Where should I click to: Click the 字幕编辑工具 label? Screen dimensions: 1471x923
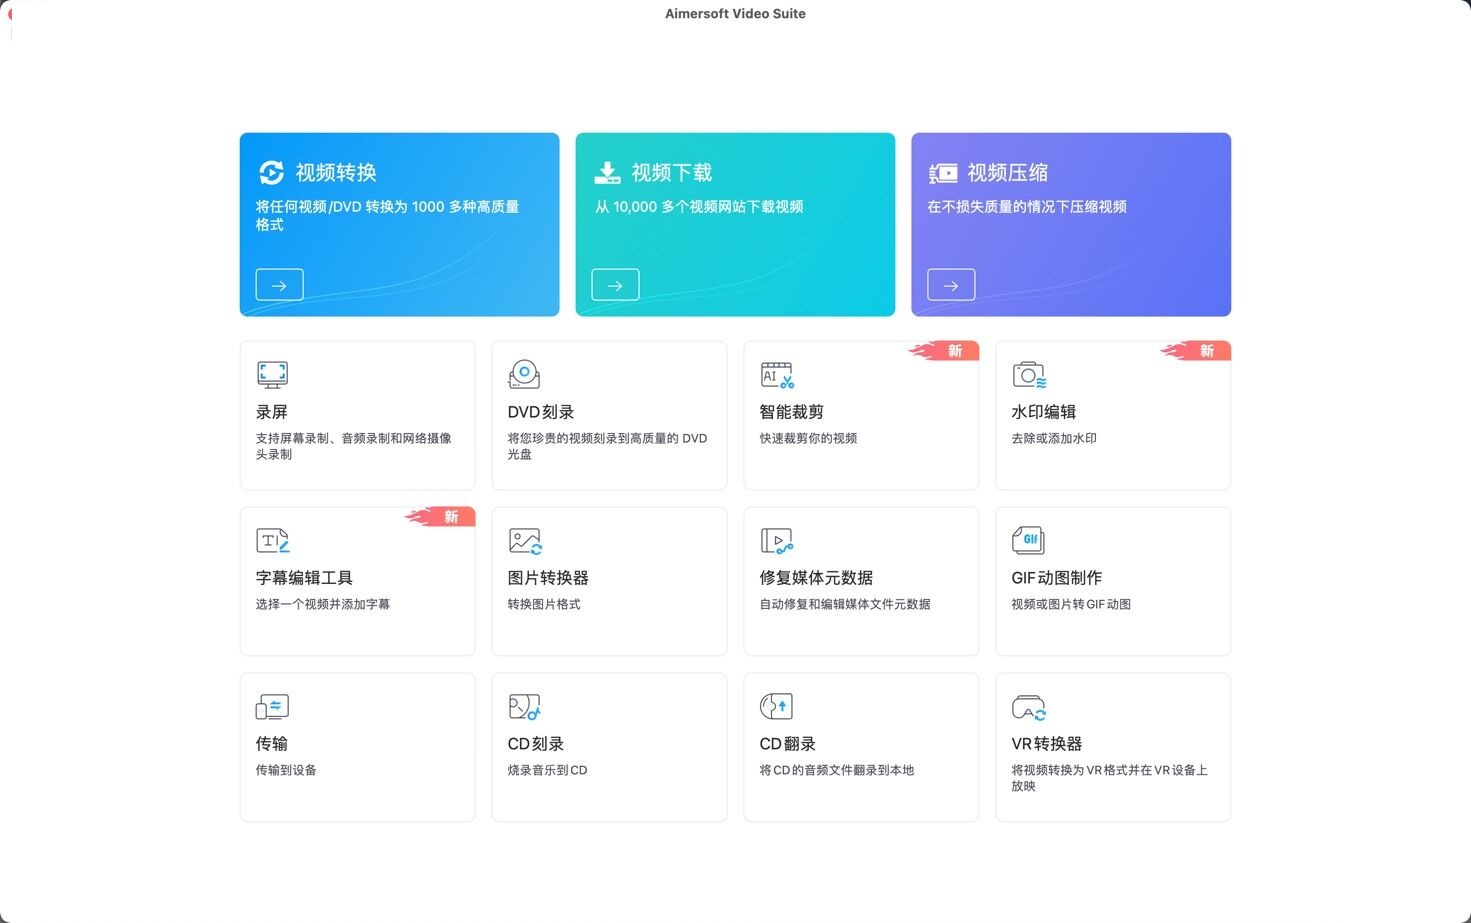[304, 578]
